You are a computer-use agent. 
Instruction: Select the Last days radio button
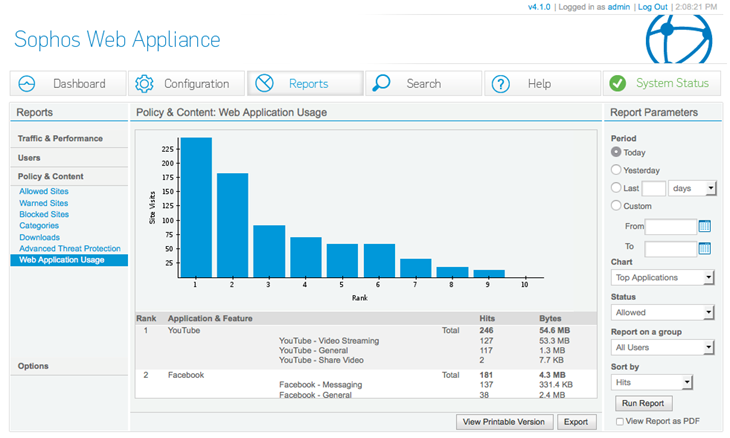coord(616,188)
